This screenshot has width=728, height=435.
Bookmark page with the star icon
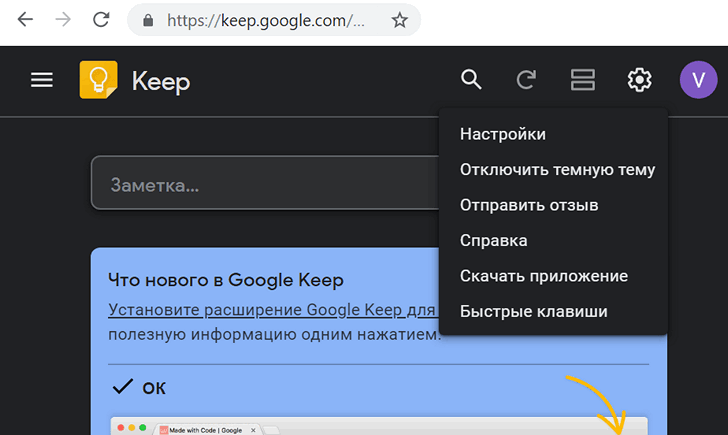(x=399, y=20)
